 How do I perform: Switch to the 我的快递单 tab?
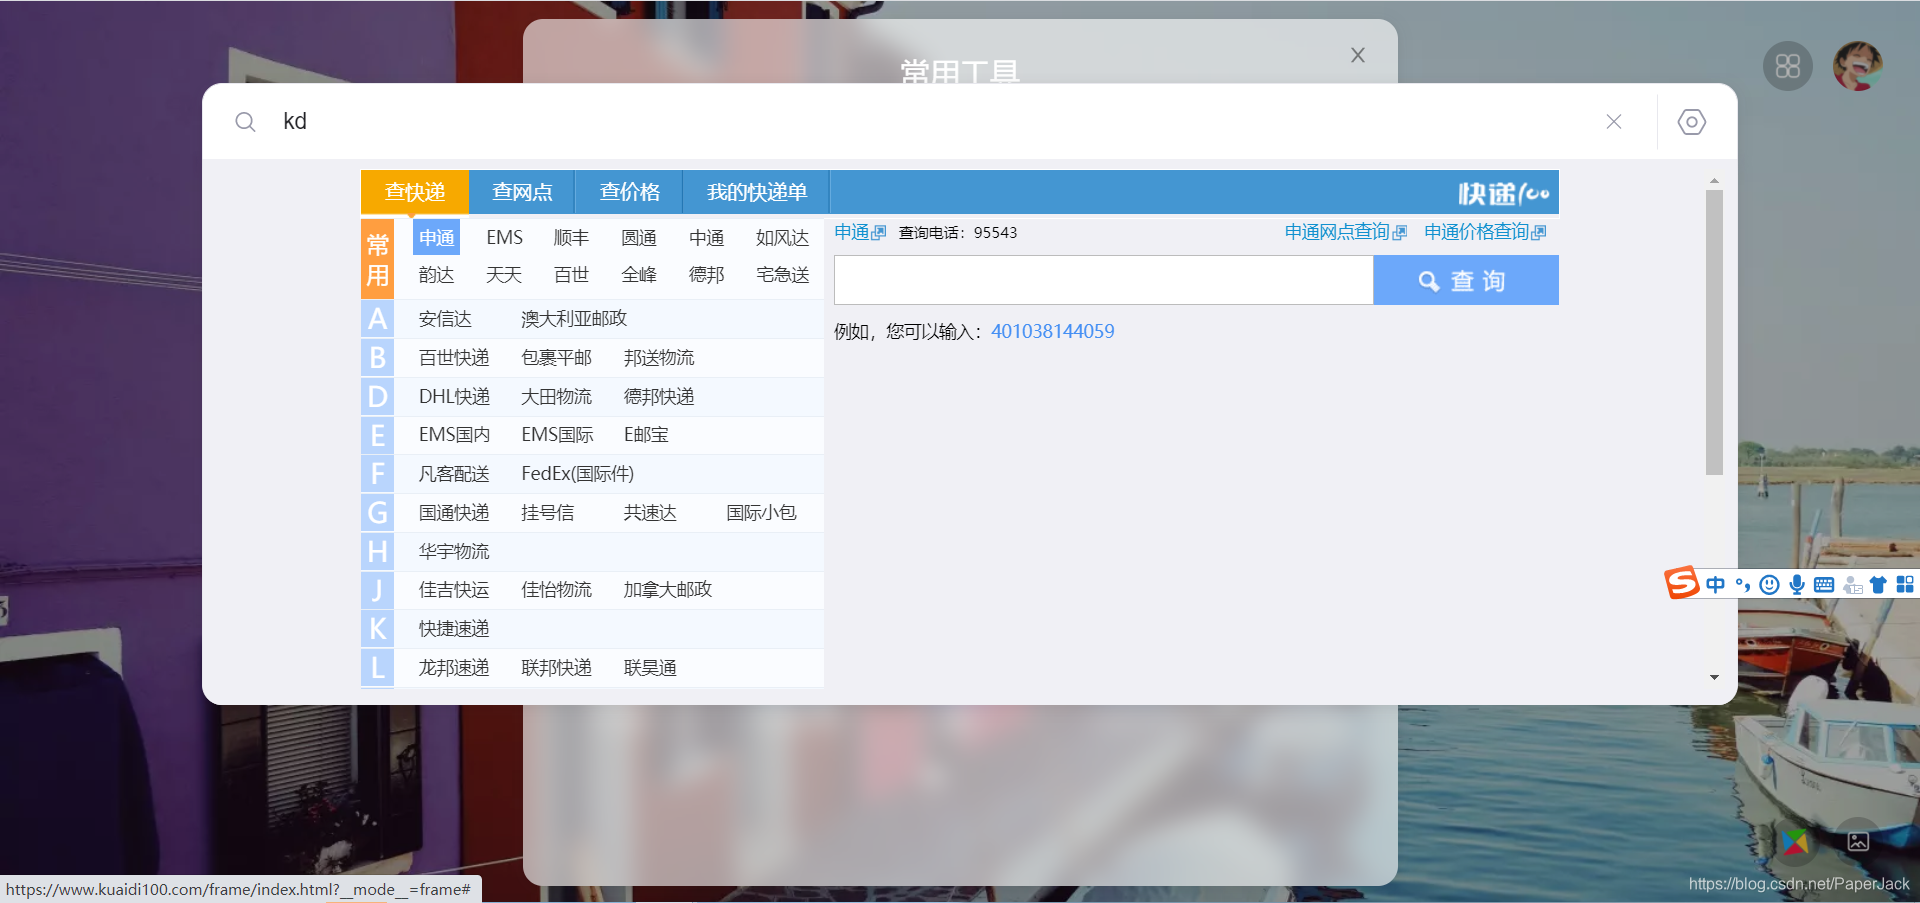pos(755,191)
